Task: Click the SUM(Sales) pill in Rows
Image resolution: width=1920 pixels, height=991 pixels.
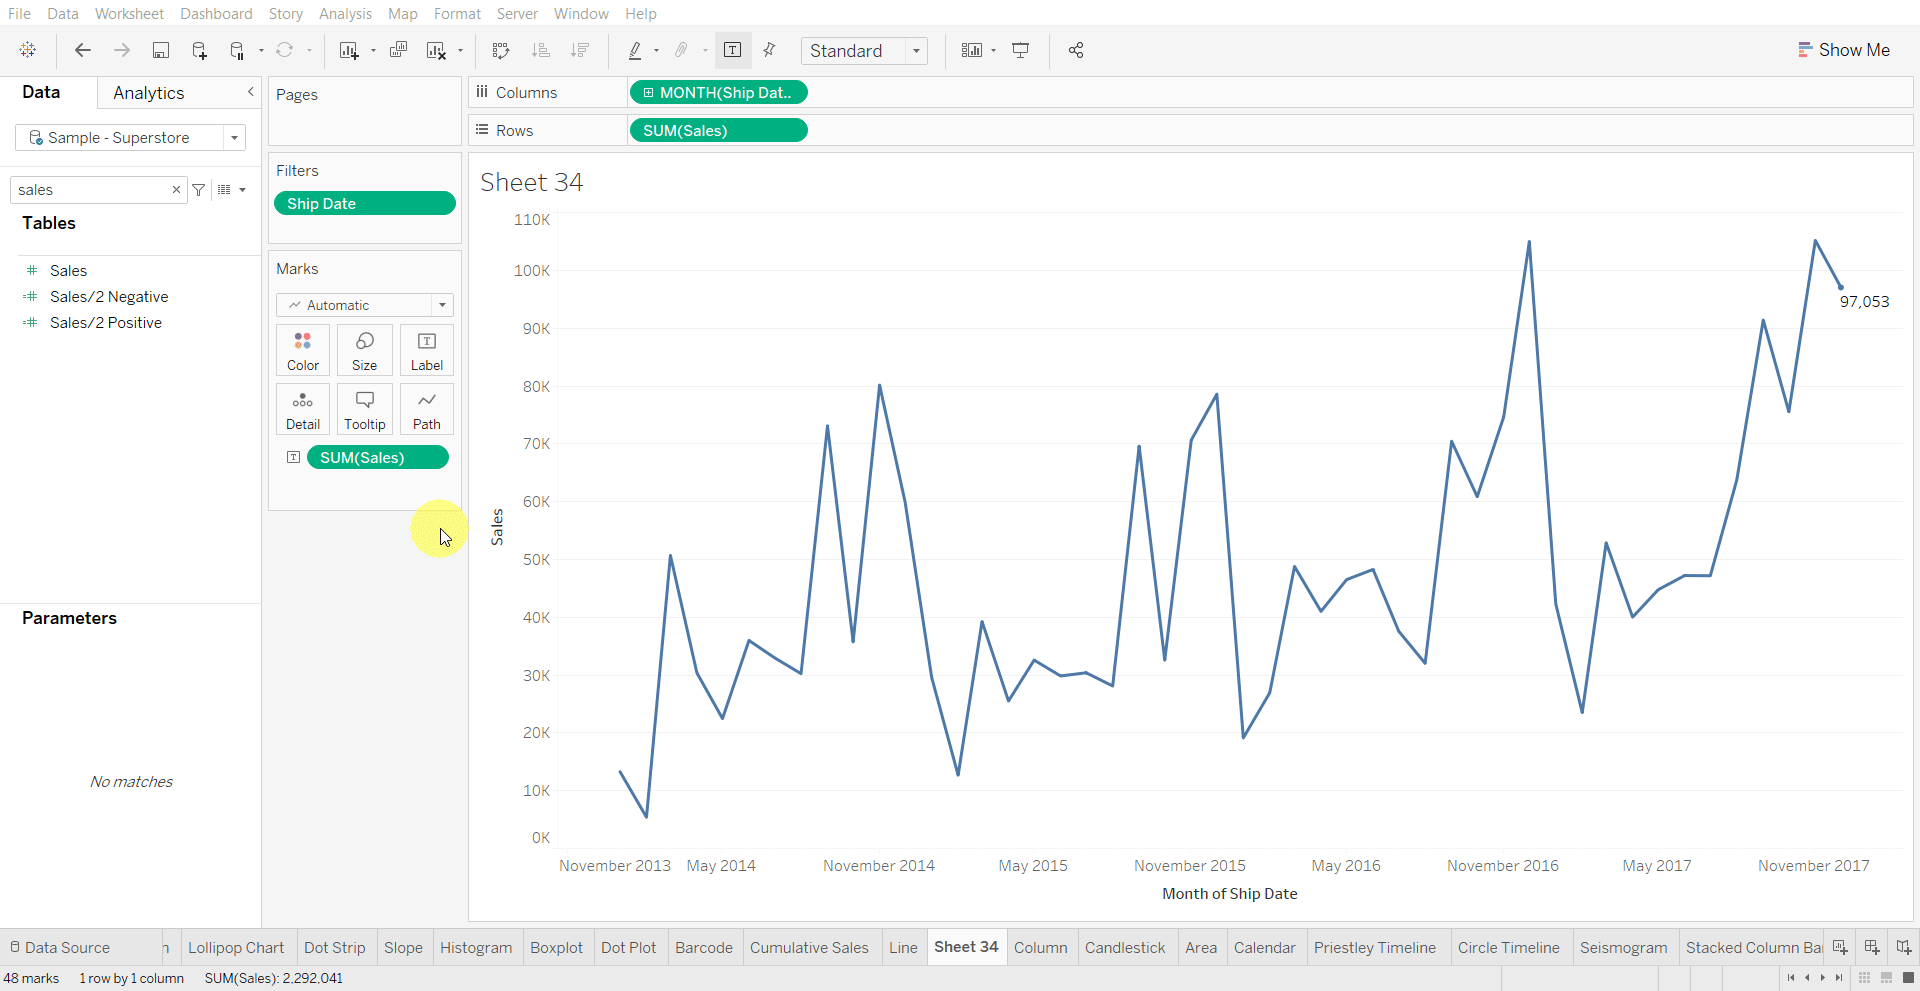Action: [718, 130]
